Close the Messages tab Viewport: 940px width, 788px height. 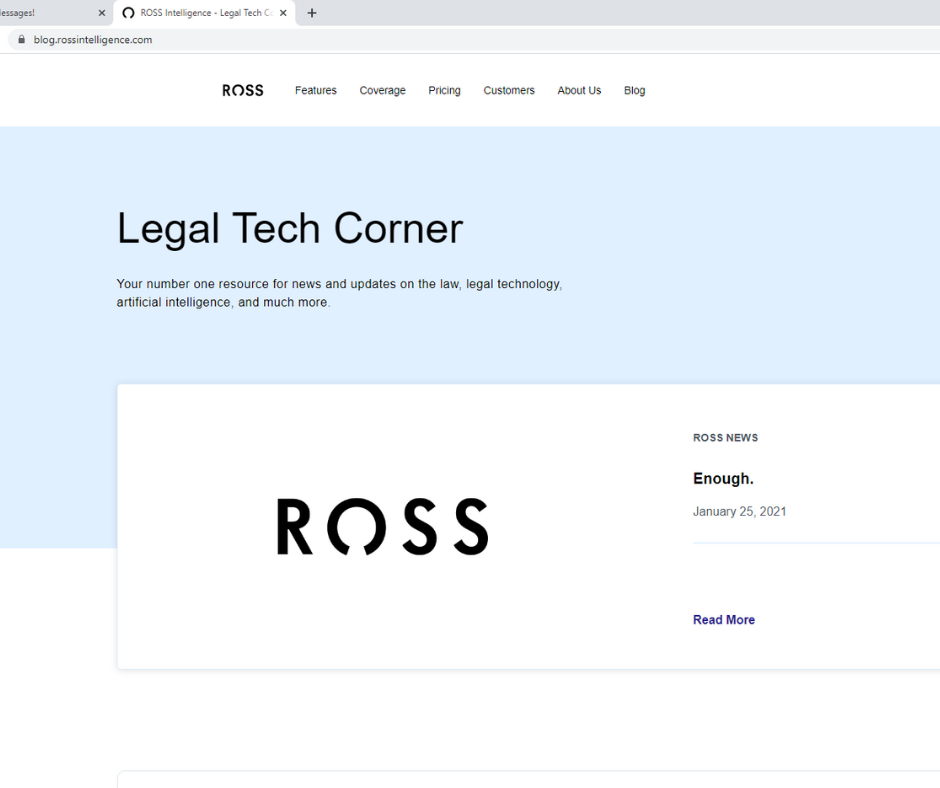click(101, 13)
